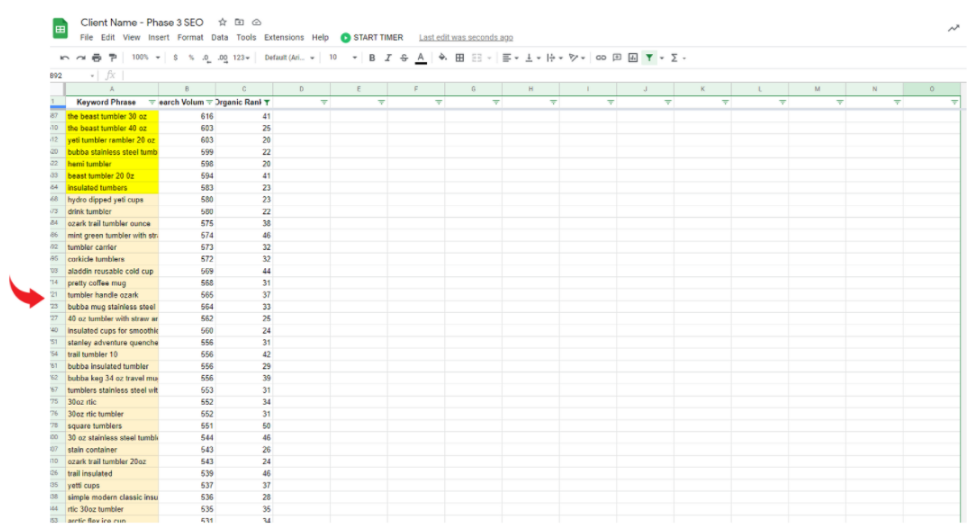Open the Tools menu
Screen dimensions: 969x527
pyautogui.click(x=246, y=38)
